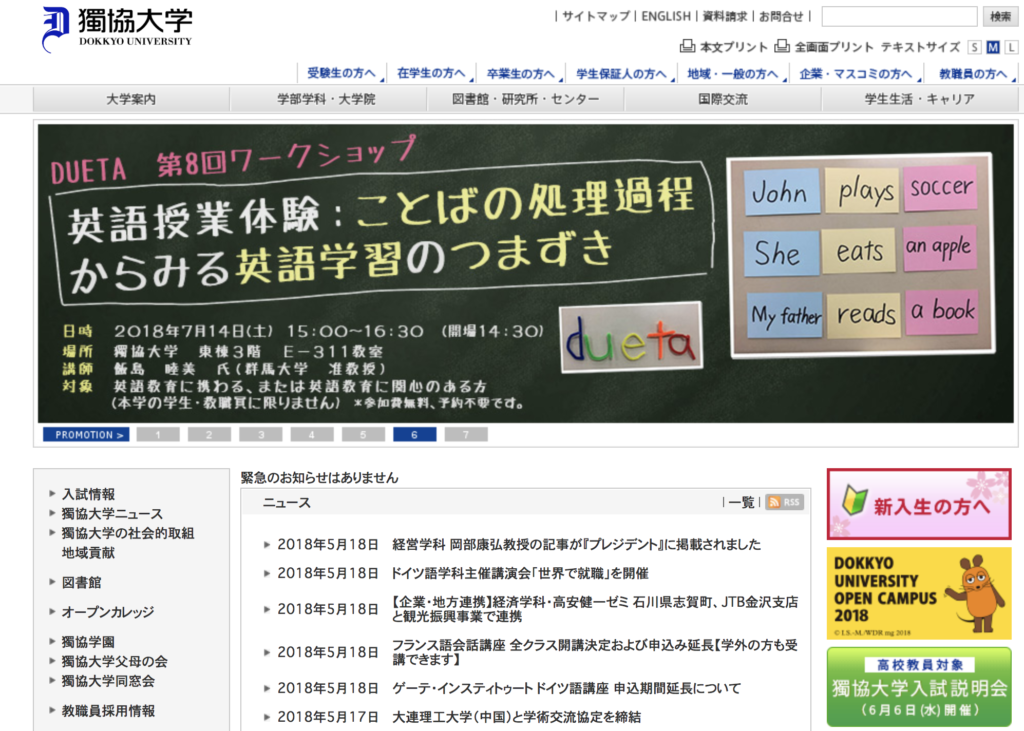Open オープンカレッジ in sidebar

(108, 612)
